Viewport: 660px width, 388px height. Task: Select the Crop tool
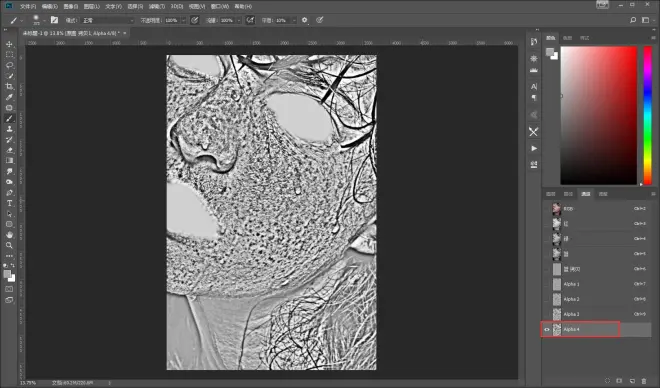coord(9,86)
